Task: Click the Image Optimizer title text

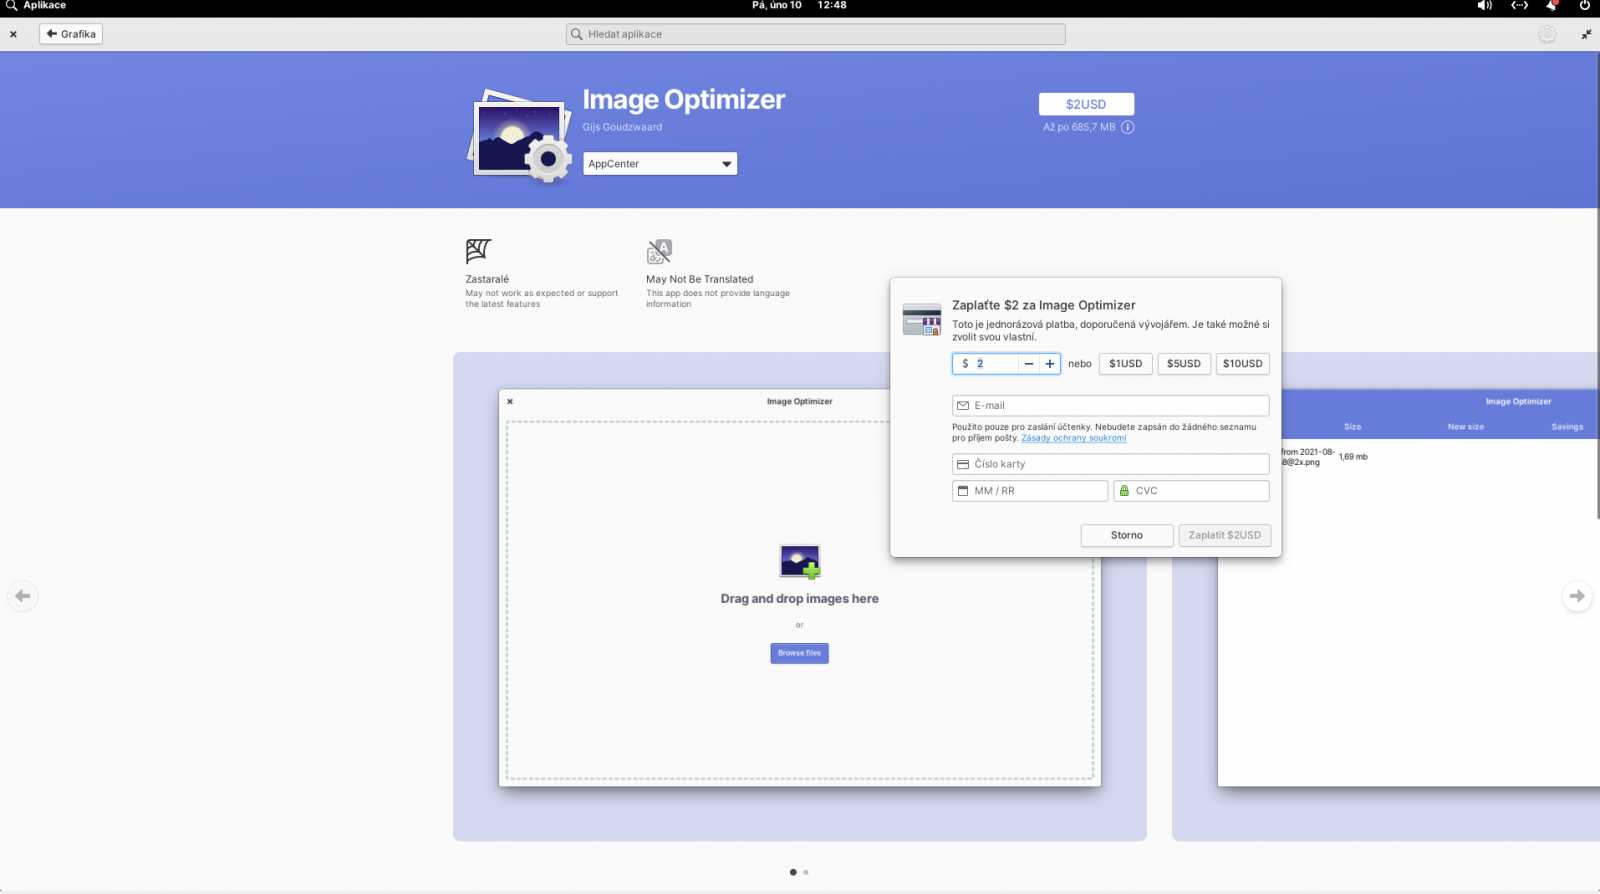Action: click(x=684, y=100)
